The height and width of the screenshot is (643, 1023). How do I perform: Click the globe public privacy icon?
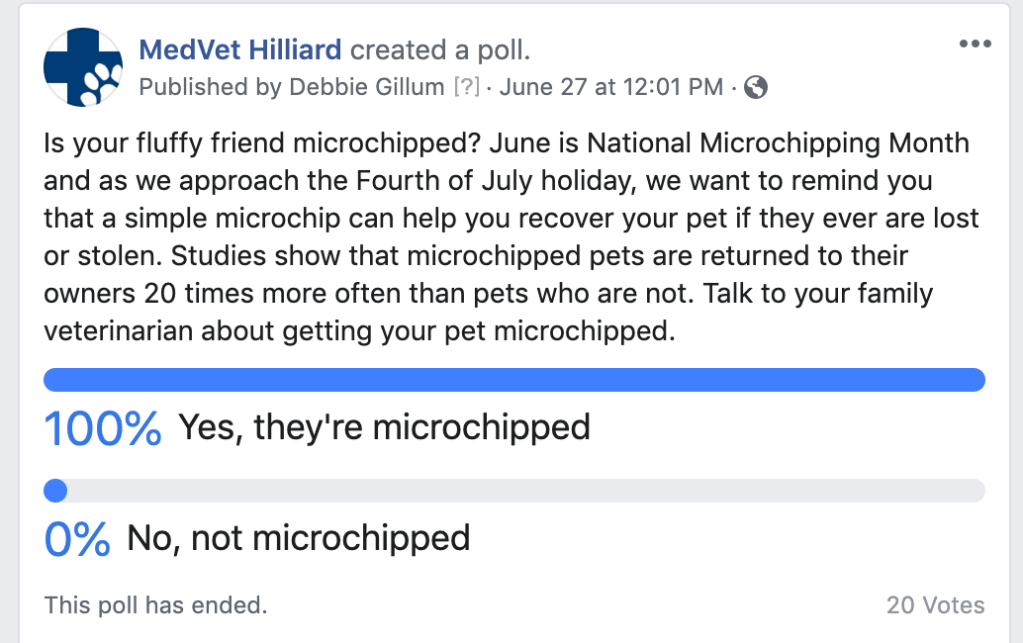coord(757,87)
